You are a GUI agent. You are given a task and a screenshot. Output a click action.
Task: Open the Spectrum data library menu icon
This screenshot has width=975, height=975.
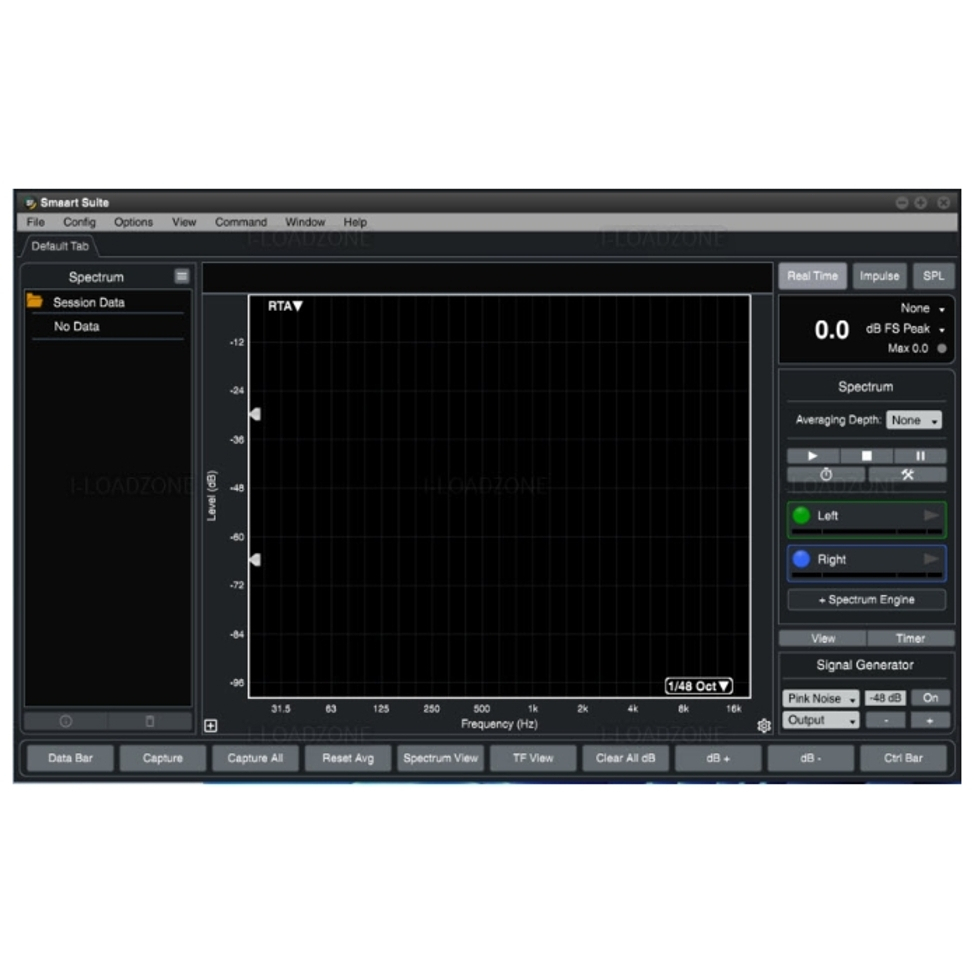[182, 276]
